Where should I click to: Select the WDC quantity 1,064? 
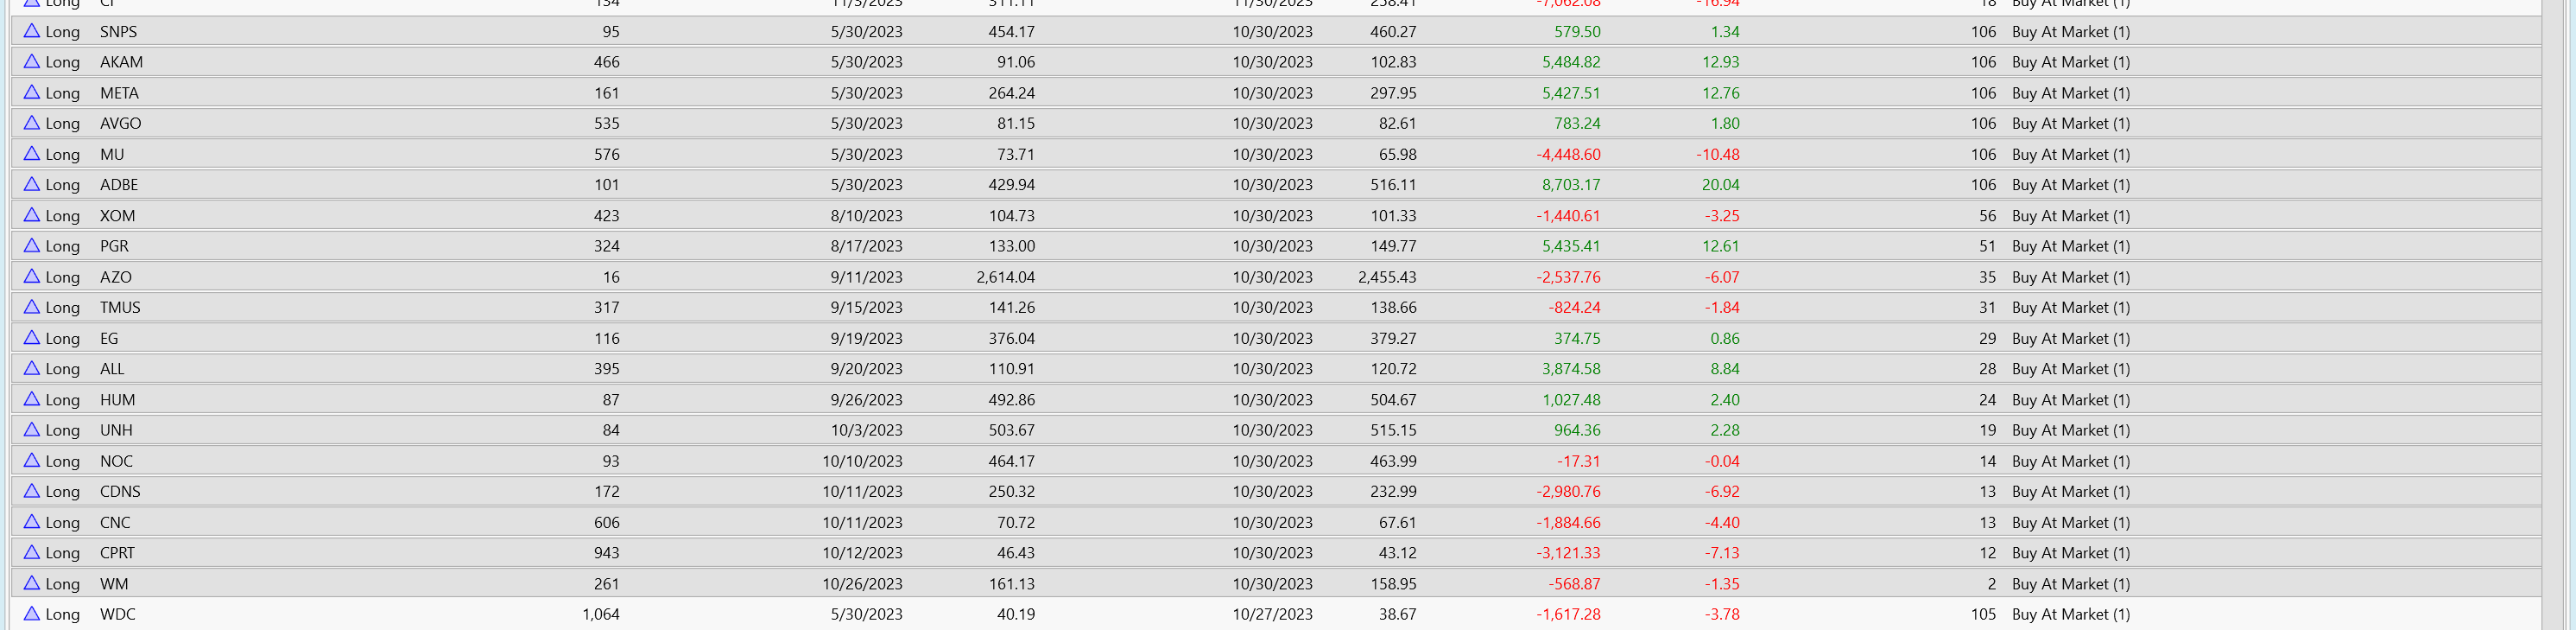click(x=600, y=614)
